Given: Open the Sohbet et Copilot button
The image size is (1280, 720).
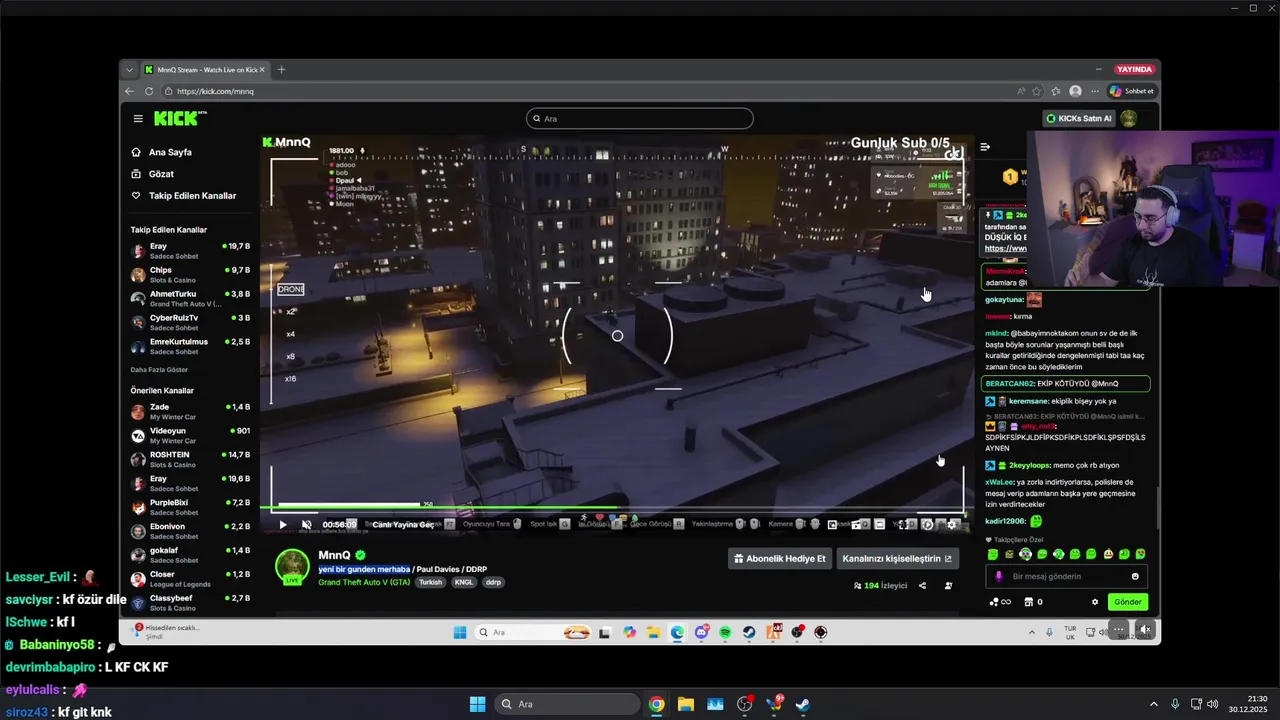Looking at the screenshot, I should (x=1131, y=91).
